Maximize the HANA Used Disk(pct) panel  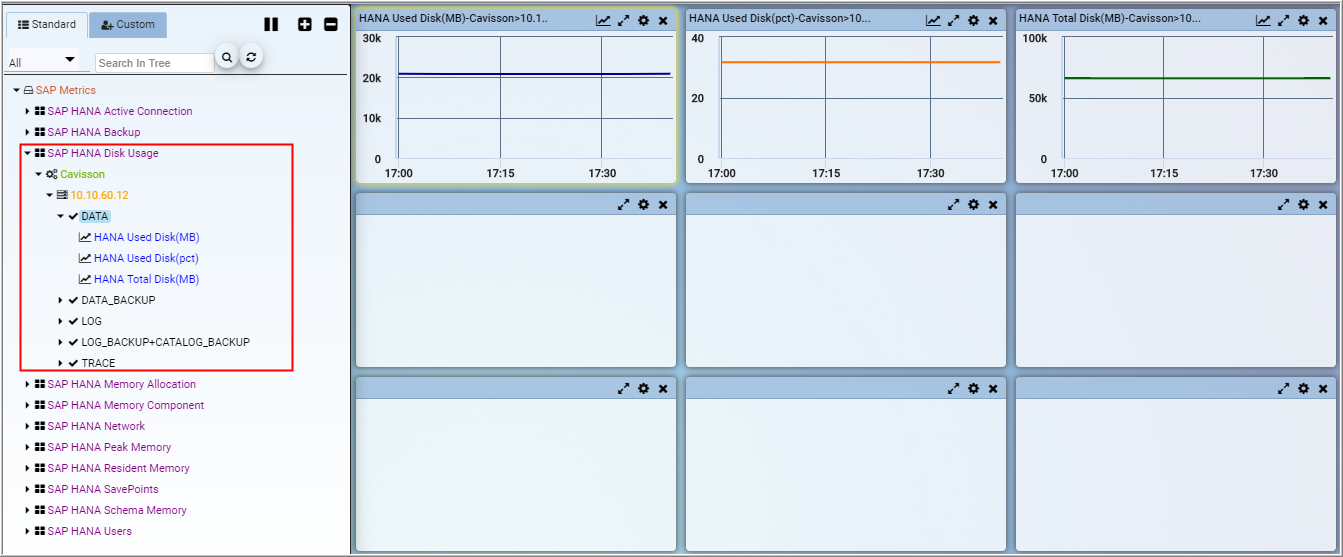[954, 20]
